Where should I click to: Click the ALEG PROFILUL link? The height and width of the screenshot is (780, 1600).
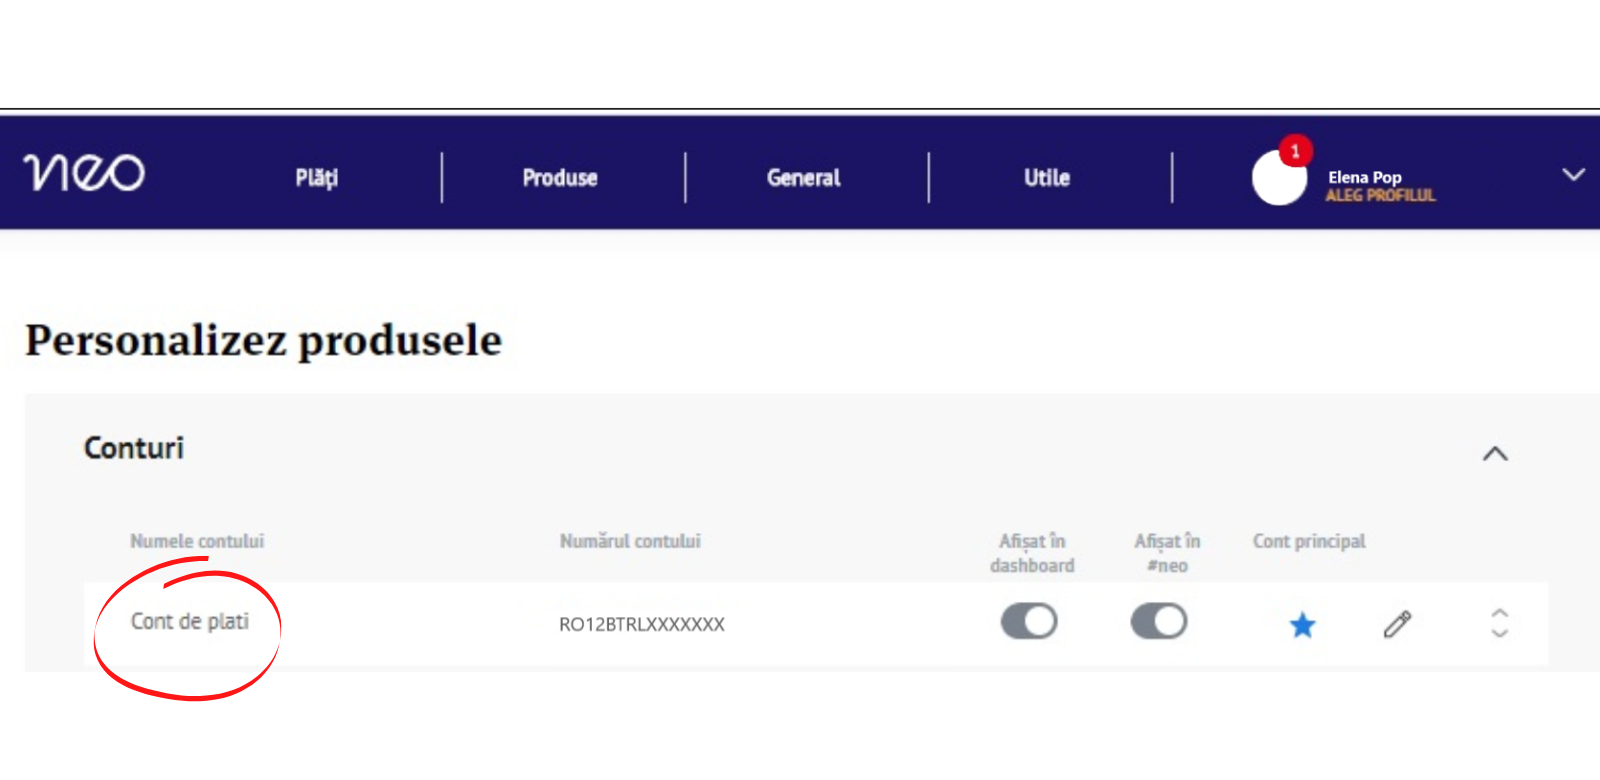1380,195
